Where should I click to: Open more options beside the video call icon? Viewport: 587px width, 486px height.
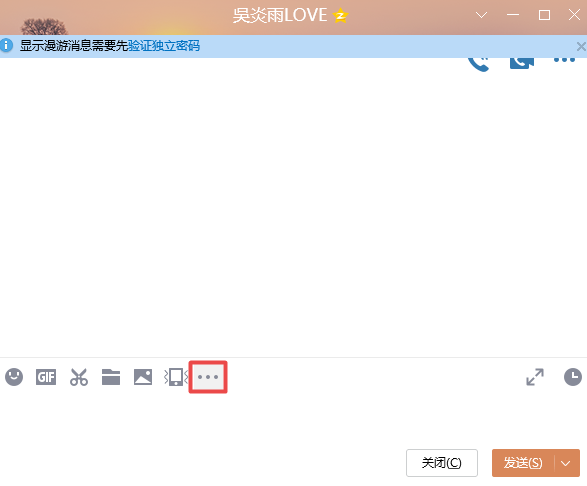pyautogui.click(x=565, y=60)
